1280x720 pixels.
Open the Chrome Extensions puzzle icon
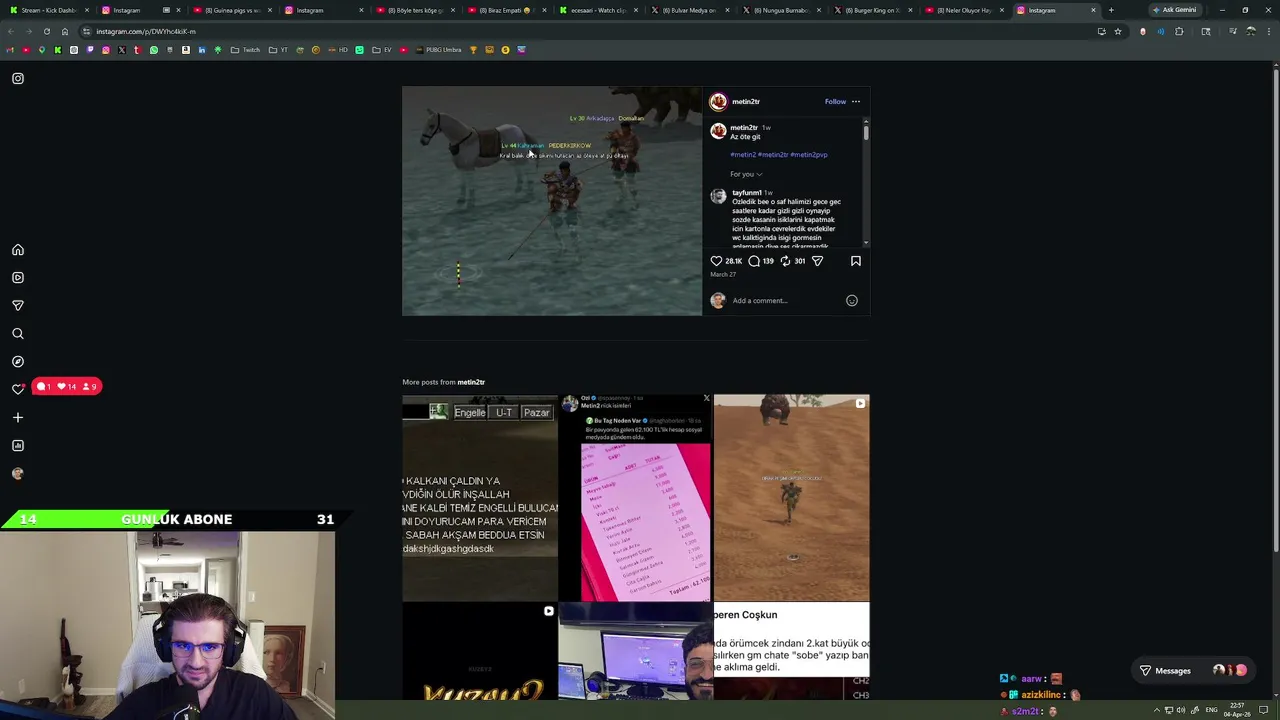[x=1179, y=31]
